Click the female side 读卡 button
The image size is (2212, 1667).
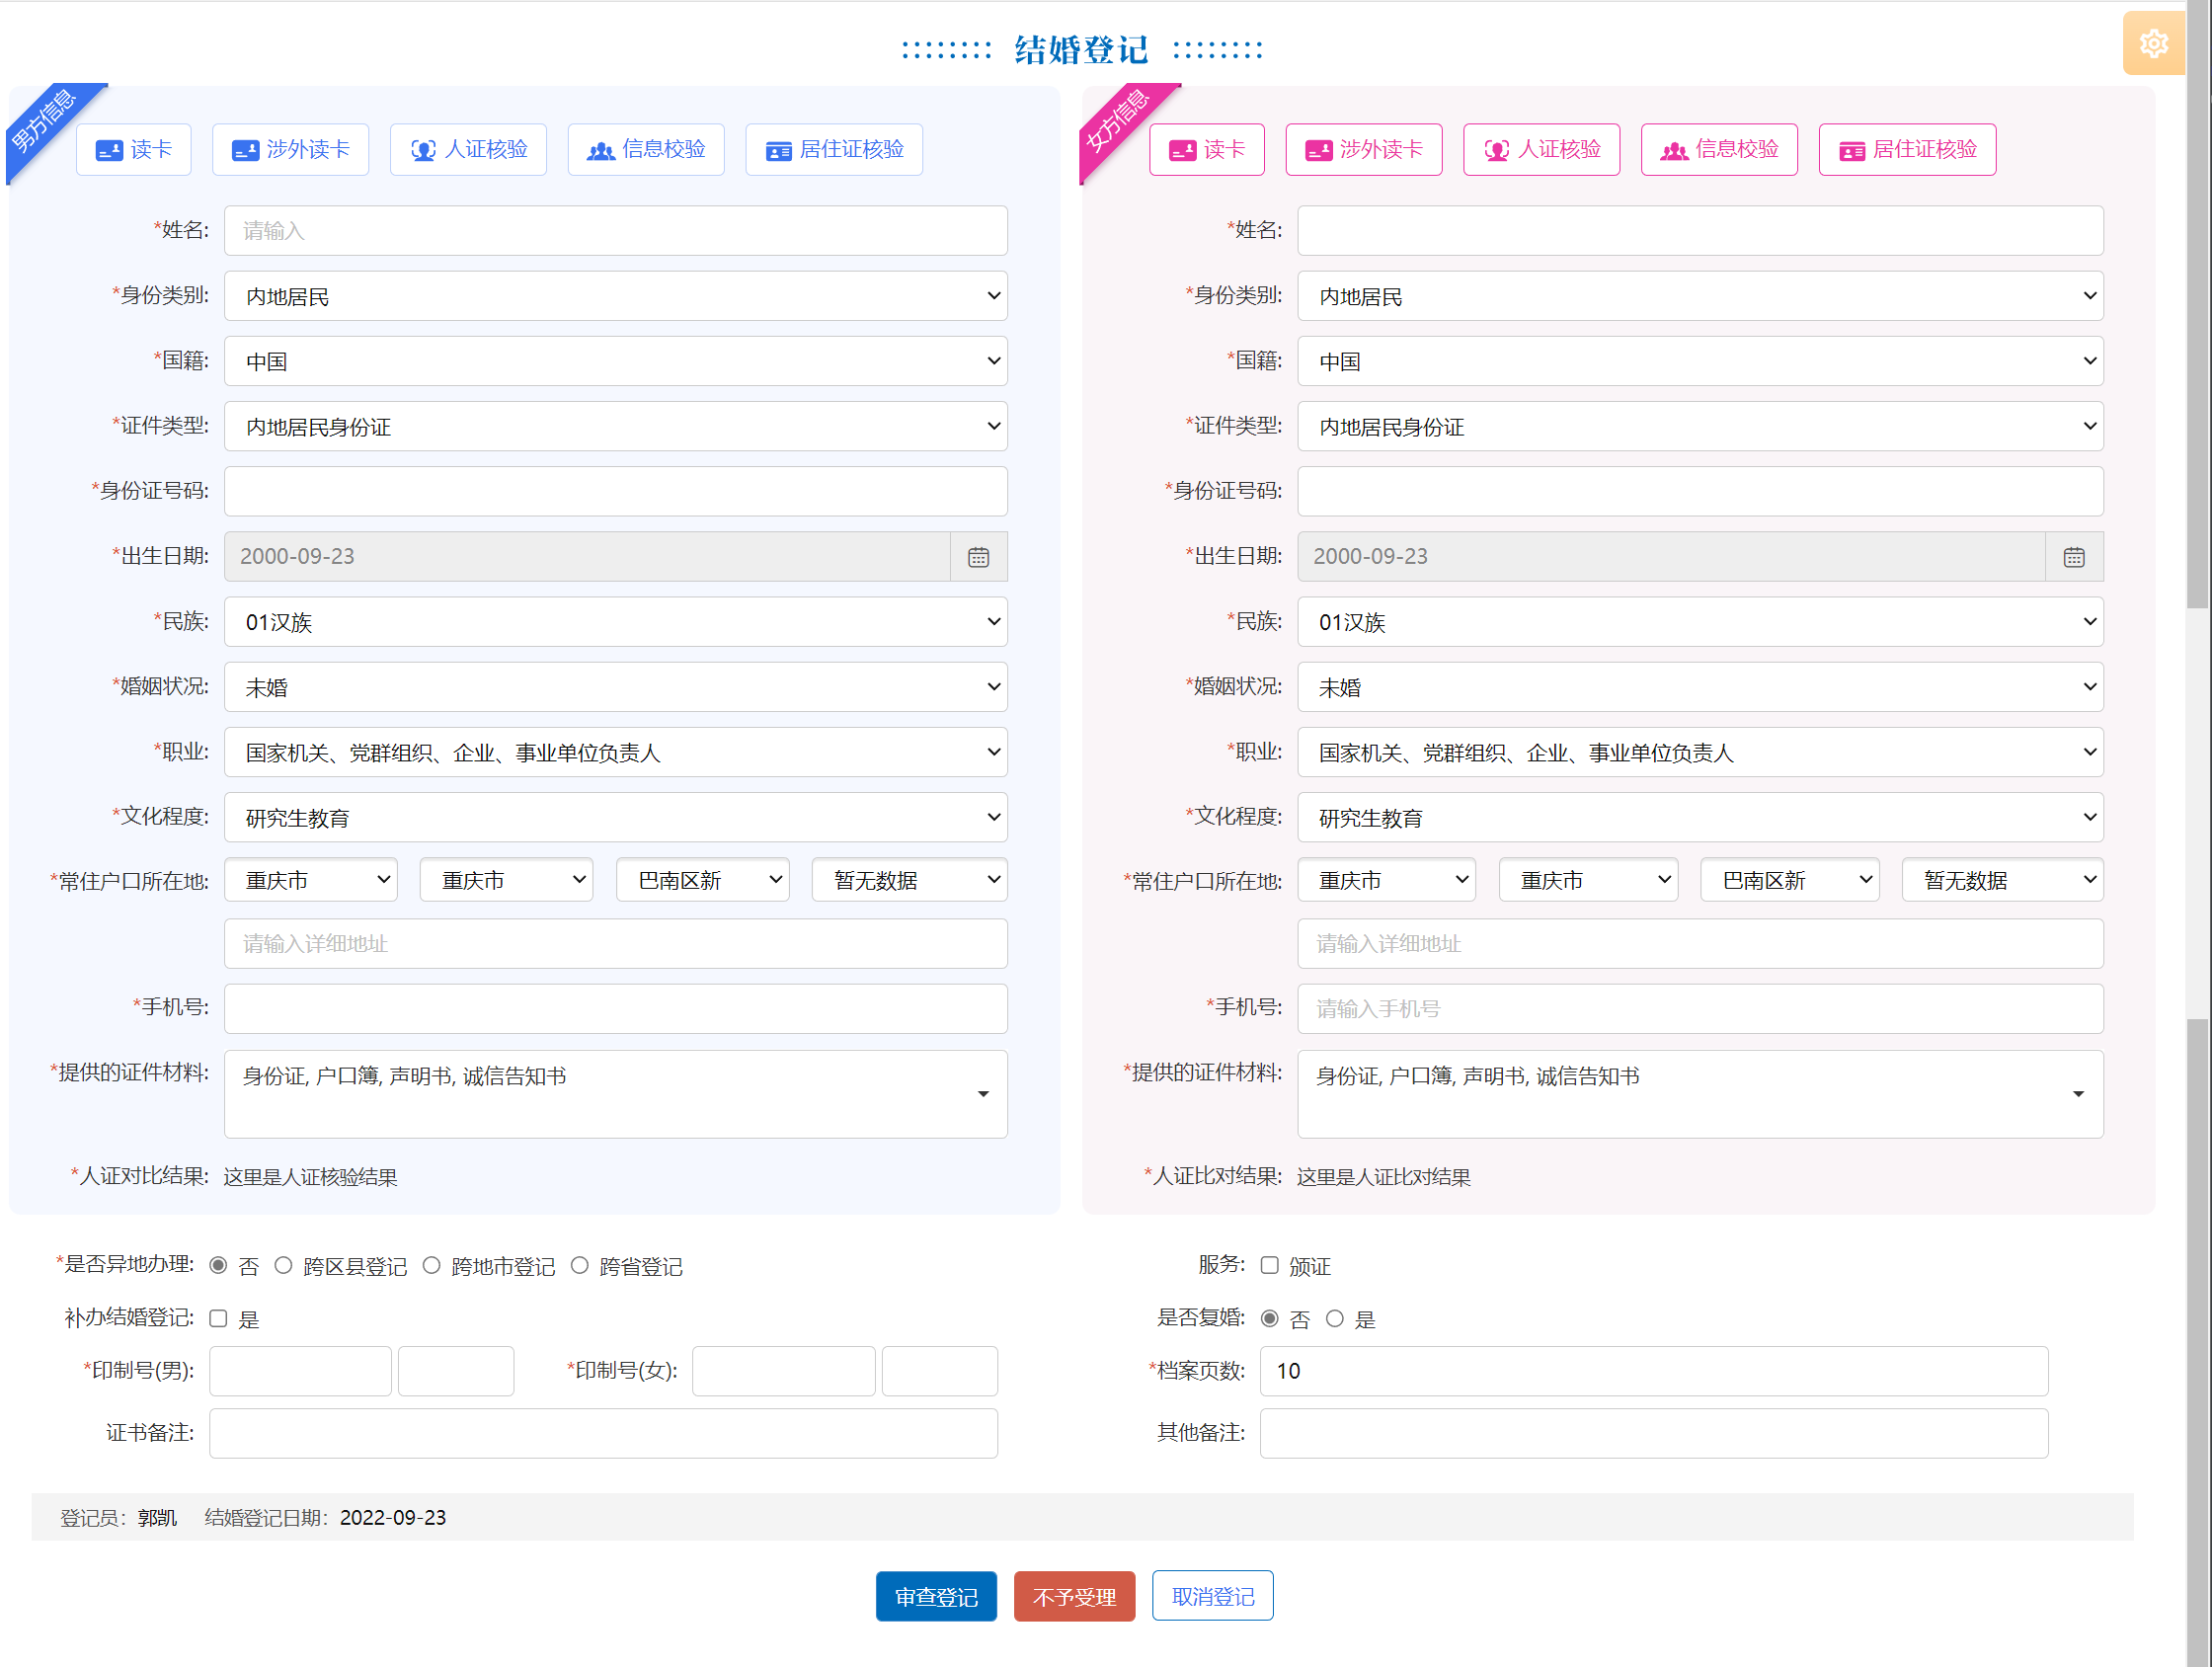pos(1207,150)
